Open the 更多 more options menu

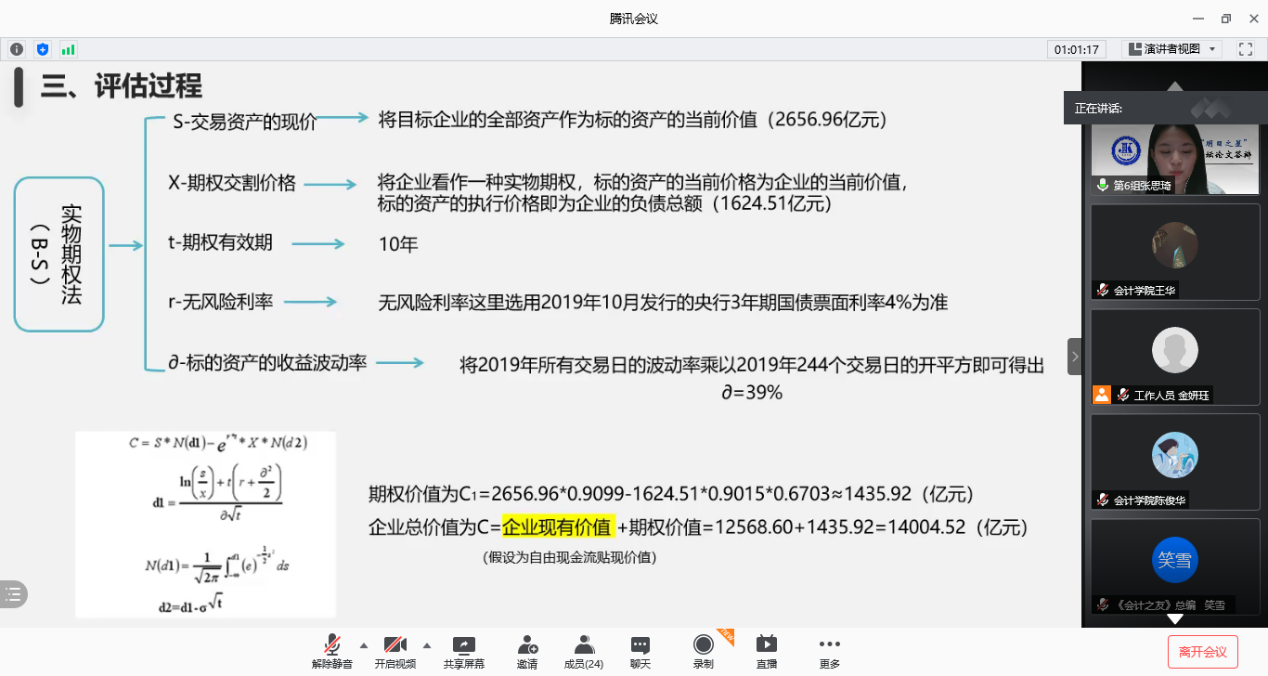[x=829, y=650]
